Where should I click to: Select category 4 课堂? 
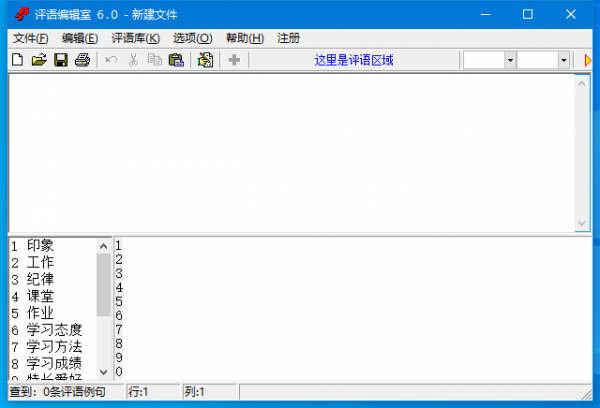53,296
